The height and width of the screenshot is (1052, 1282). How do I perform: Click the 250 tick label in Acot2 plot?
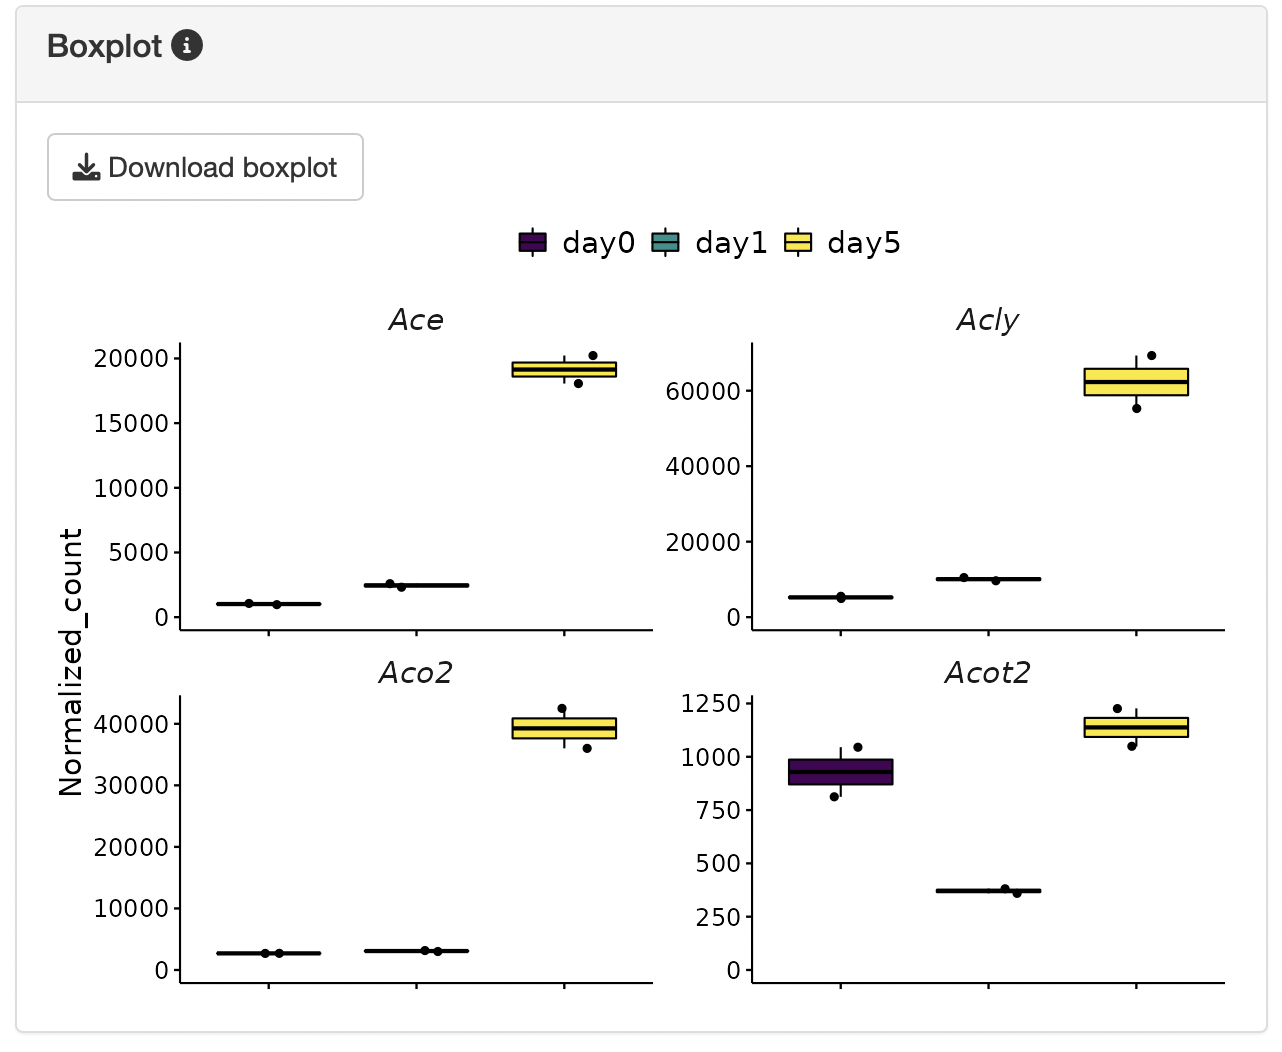coord(718,917)
